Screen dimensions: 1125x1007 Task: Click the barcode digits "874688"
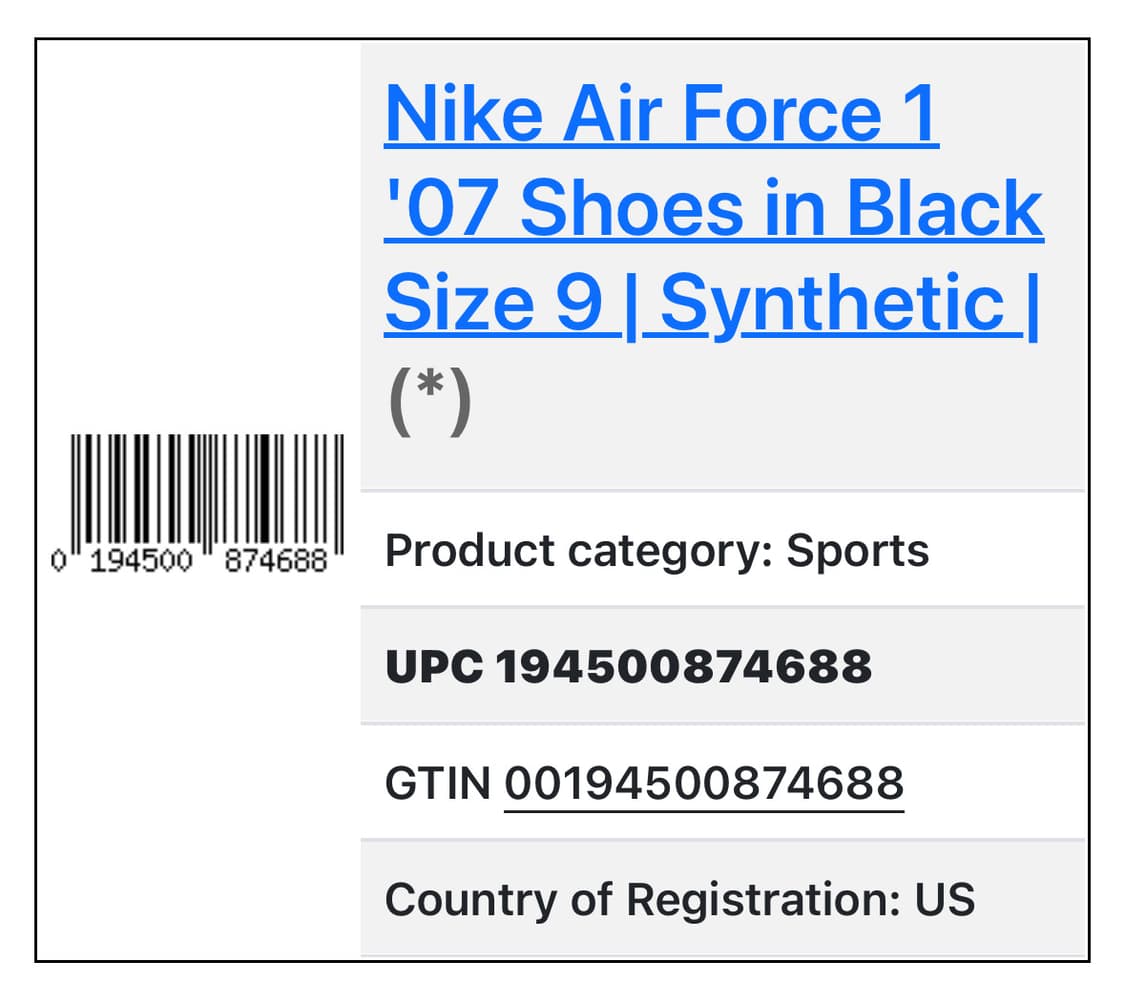point(276,561)
